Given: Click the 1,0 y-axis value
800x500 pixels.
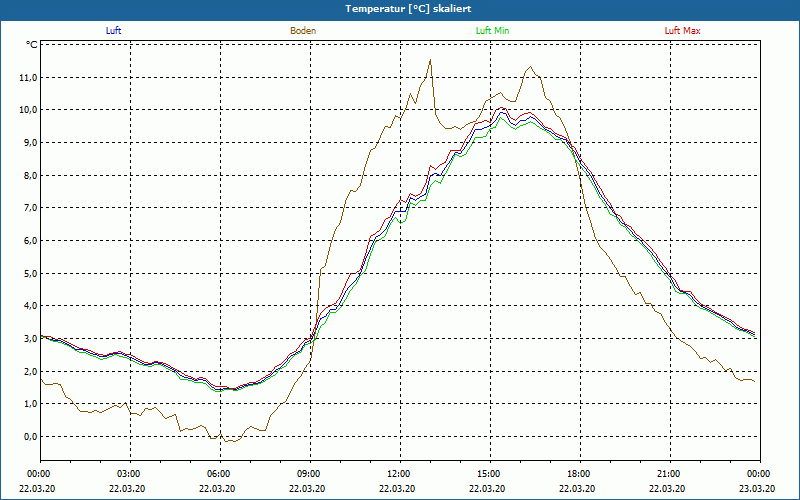Looking at the screenshot, I should [31, 404].
